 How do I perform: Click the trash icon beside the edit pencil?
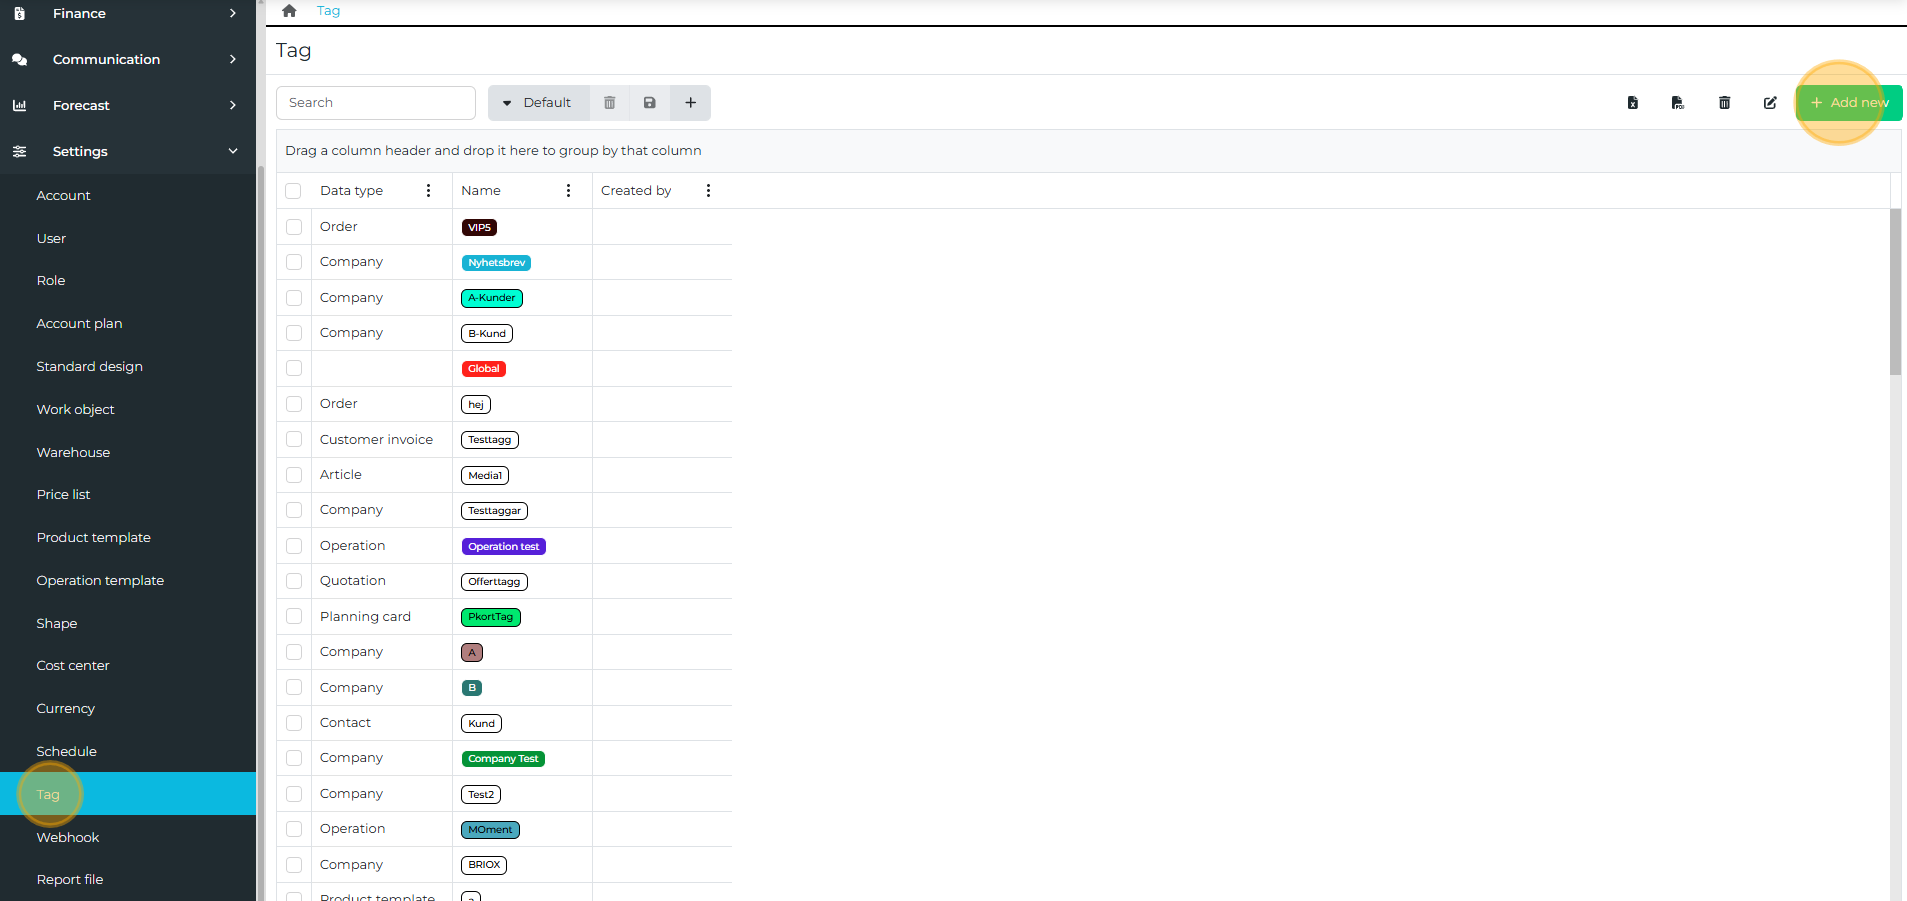(x=1724, y=103)
